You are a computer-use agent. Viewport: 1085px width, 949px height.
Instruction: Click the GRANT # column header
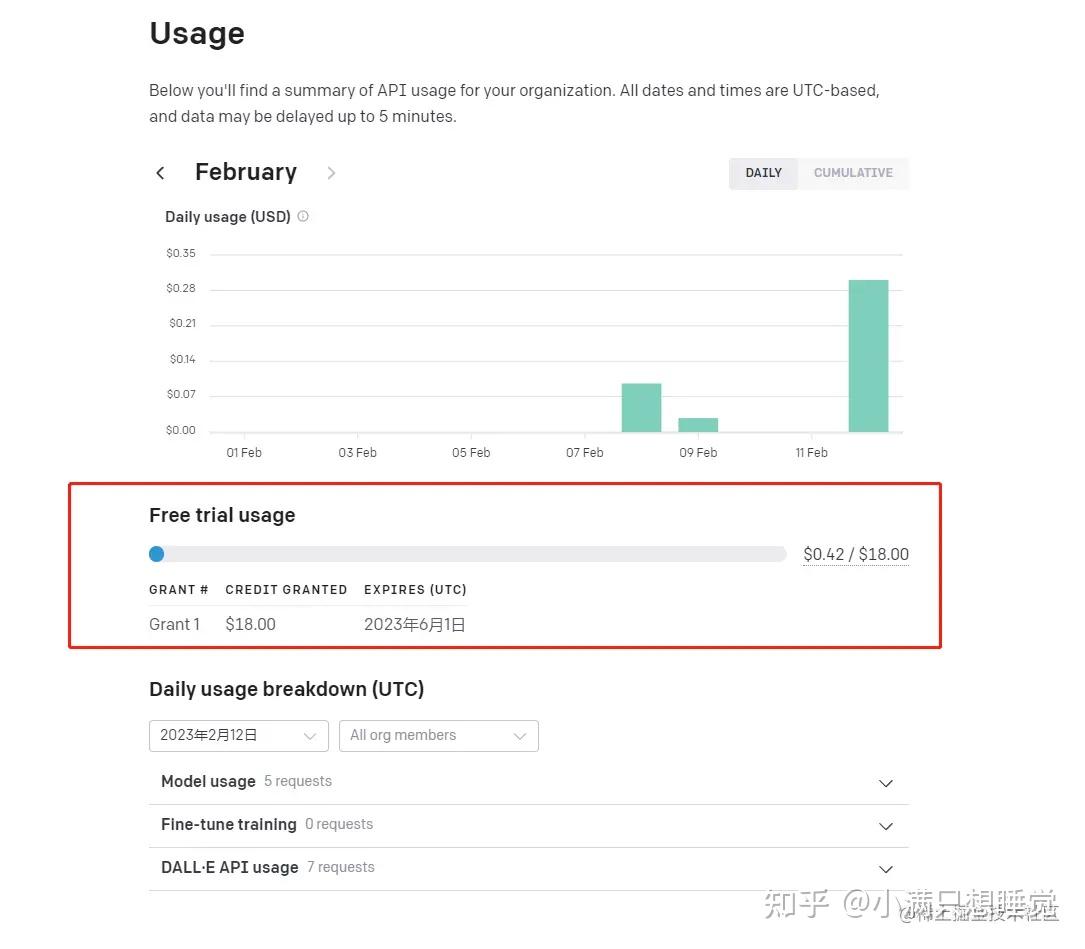click(x=179, y=590)
